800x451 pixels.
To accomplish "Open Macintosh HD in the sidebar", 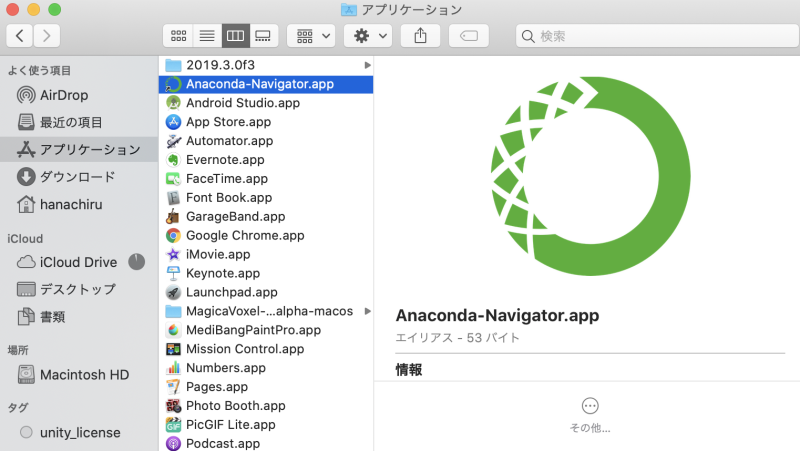I will coord(79,374).
